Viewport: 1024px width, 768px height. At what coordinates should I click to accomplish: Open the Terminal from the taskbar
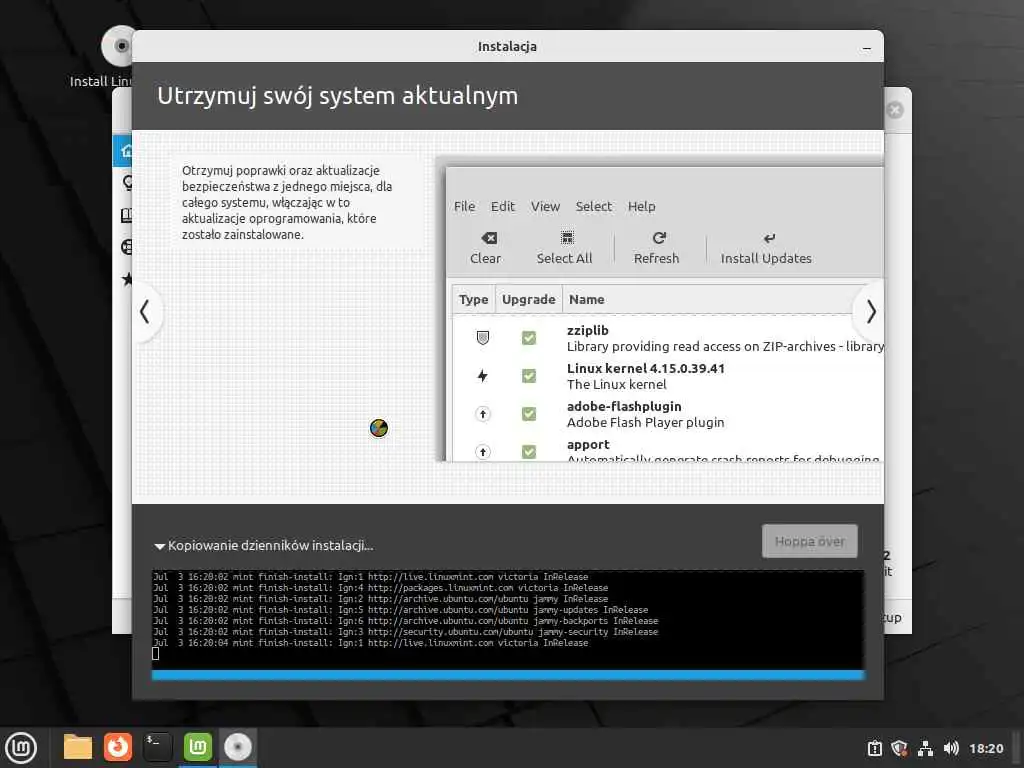click(158, 748)
